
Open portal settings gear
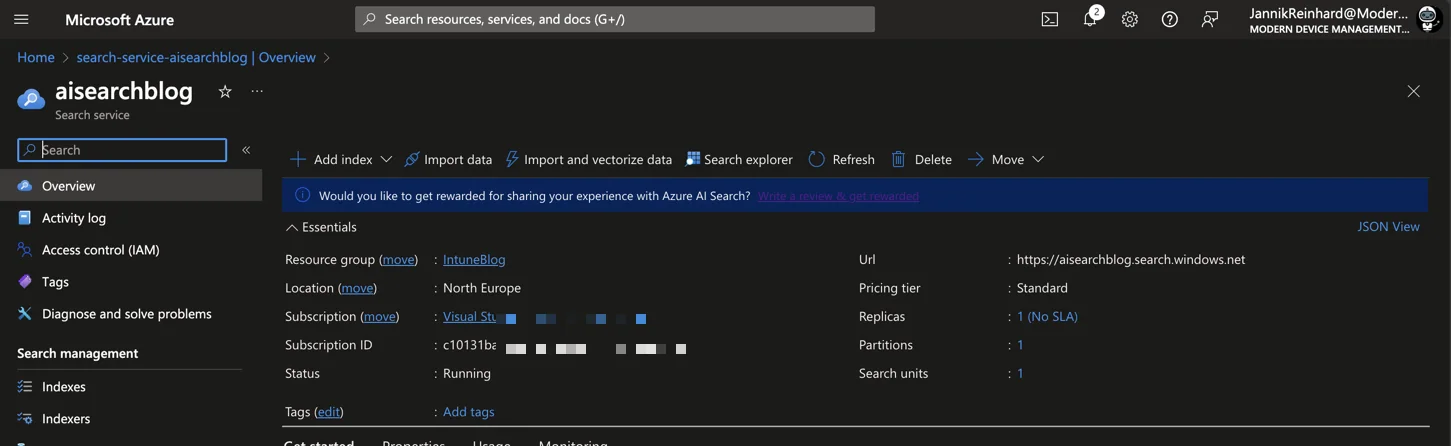point(1129,19)
